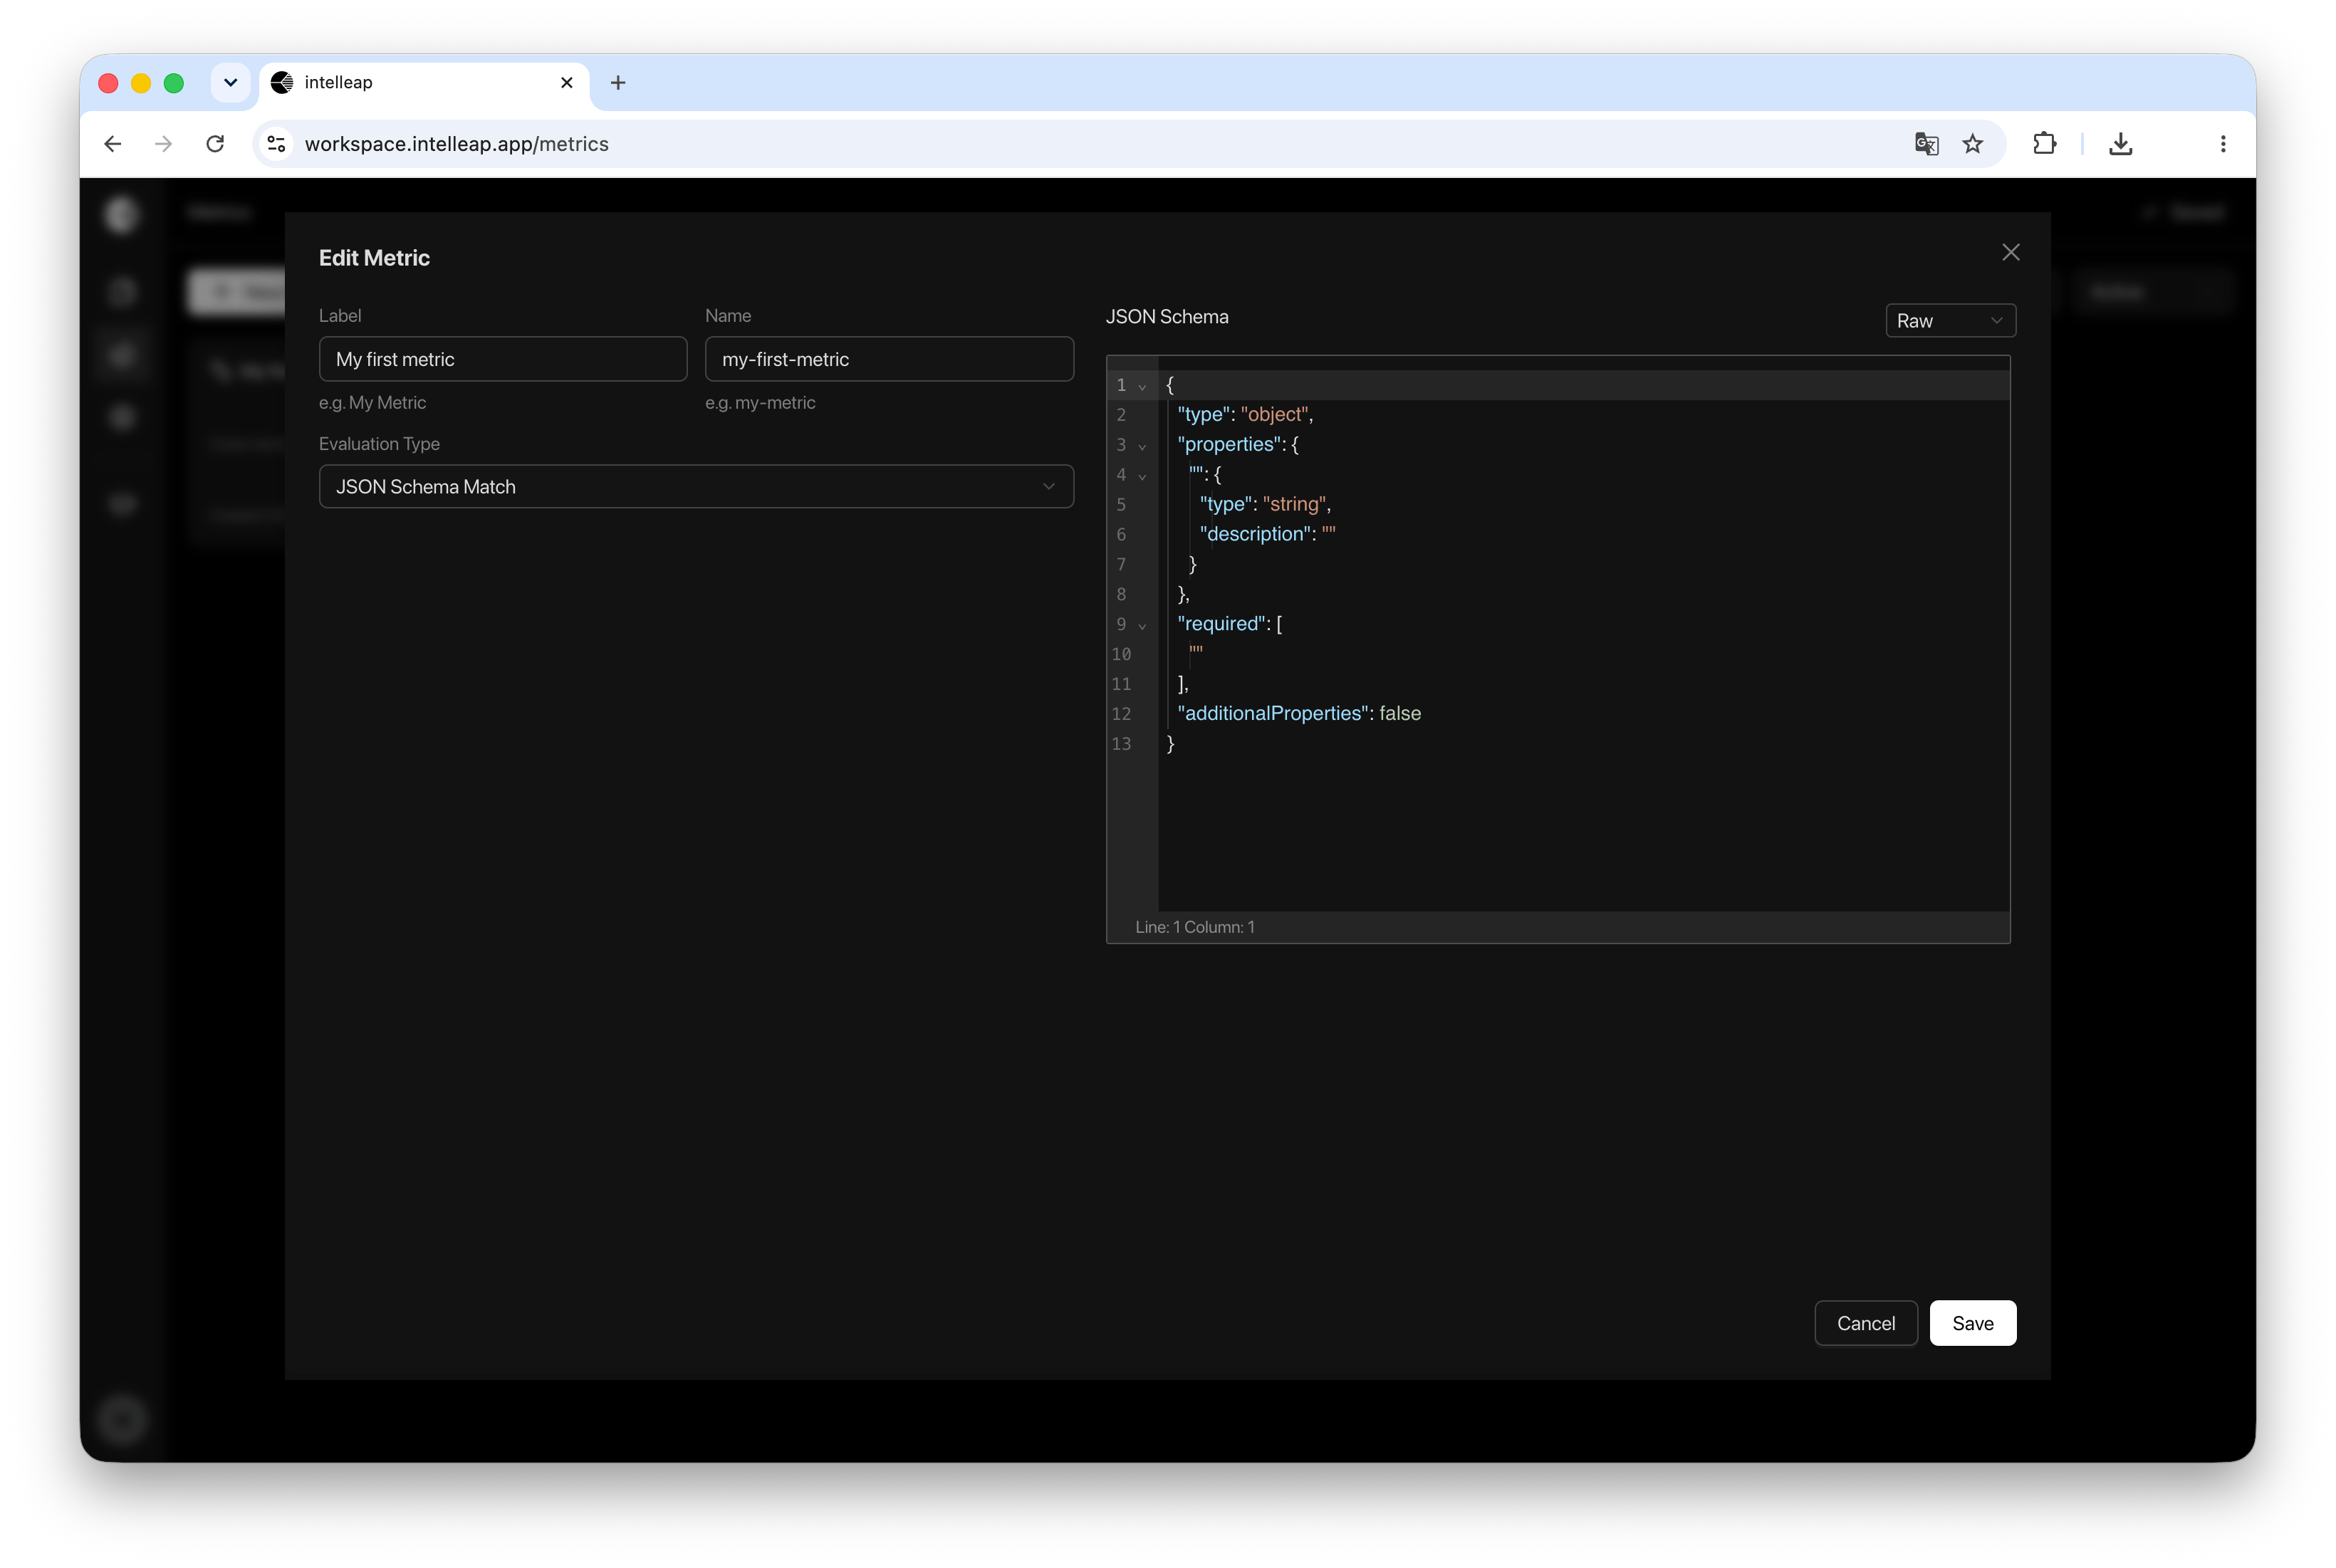Click the false value on line 12

point(1399,714)
